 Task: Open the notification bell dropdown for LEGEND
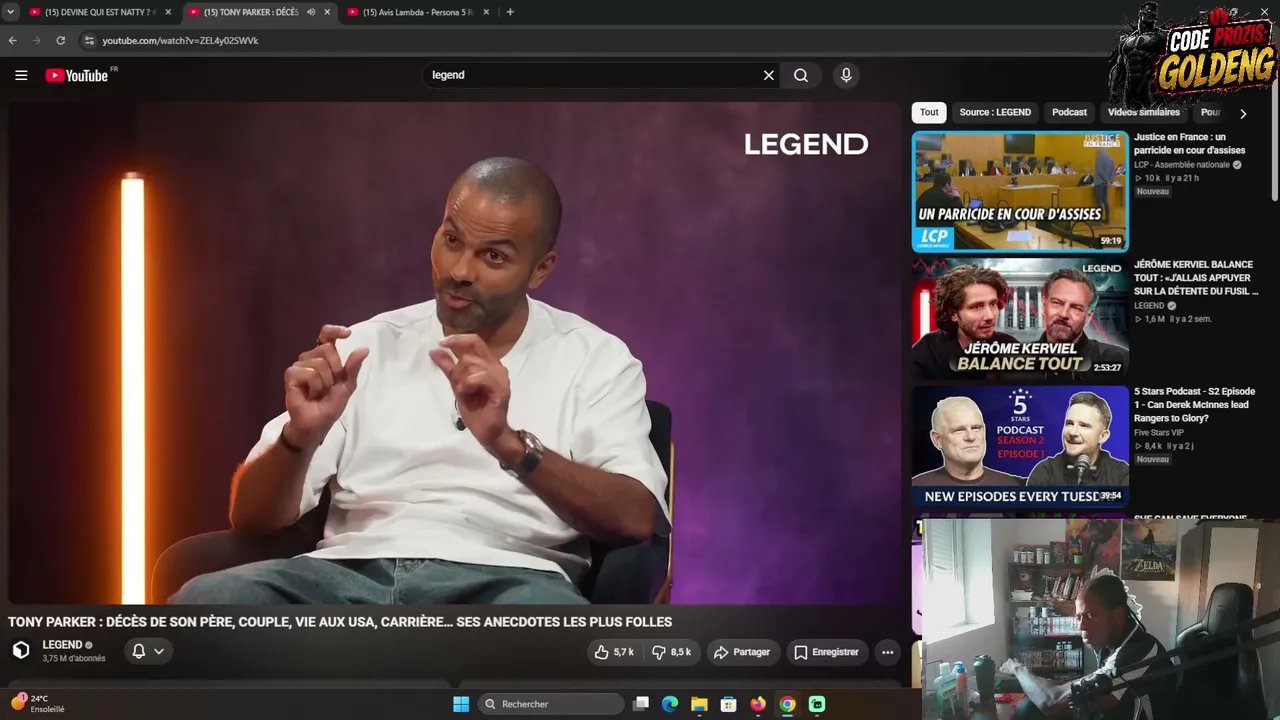pos(148,651)
